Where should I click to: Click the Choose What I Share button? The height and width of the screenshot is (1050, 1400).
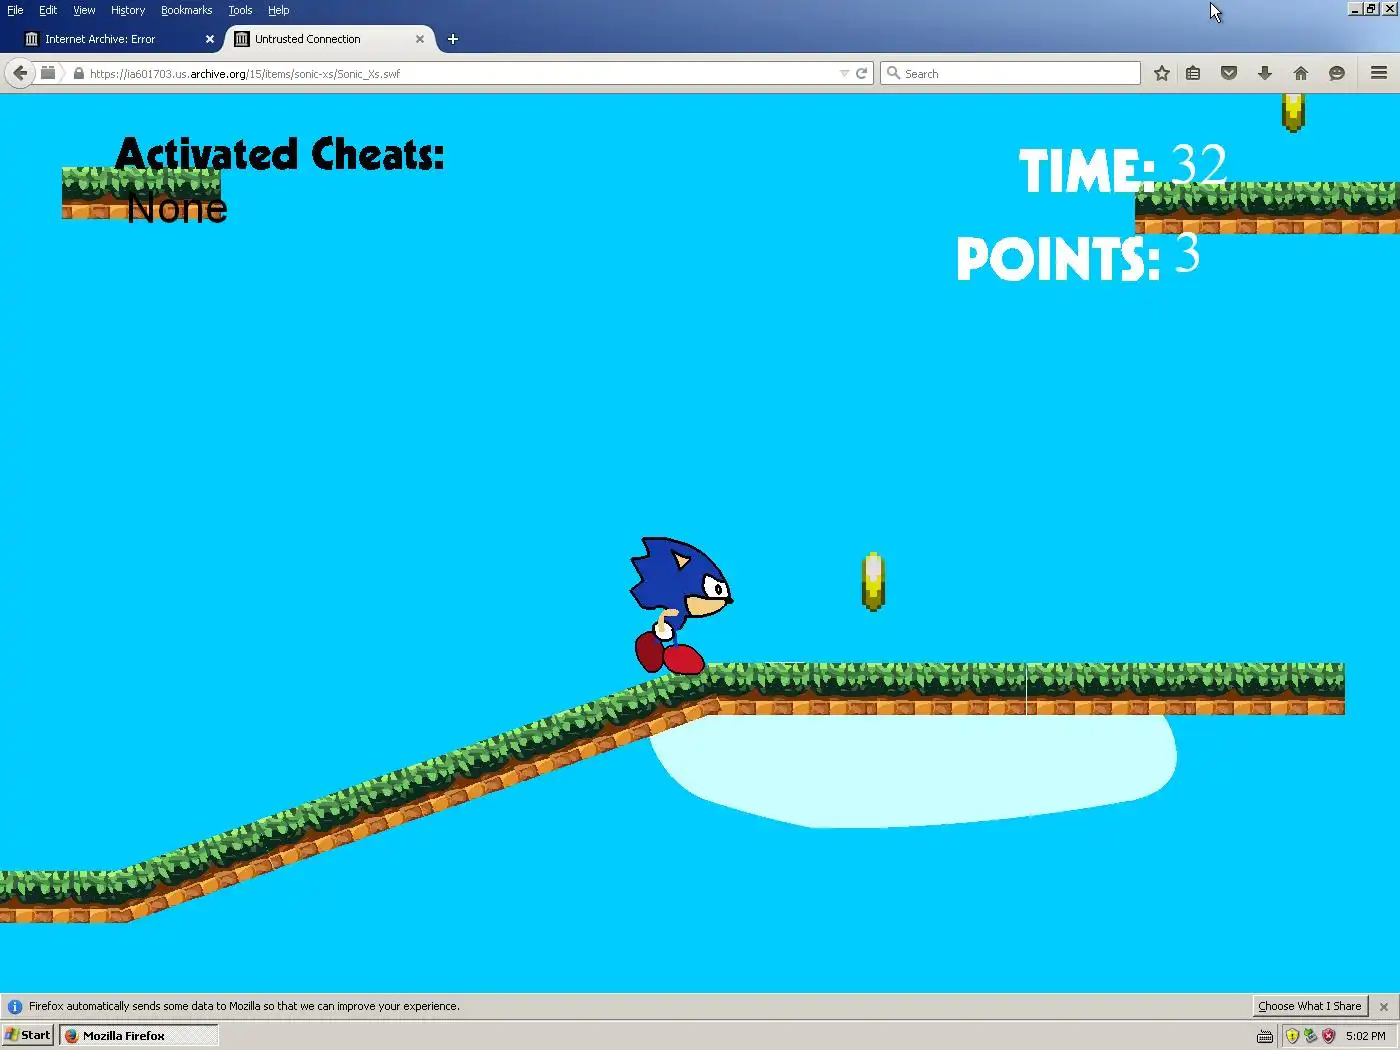1310,1006
